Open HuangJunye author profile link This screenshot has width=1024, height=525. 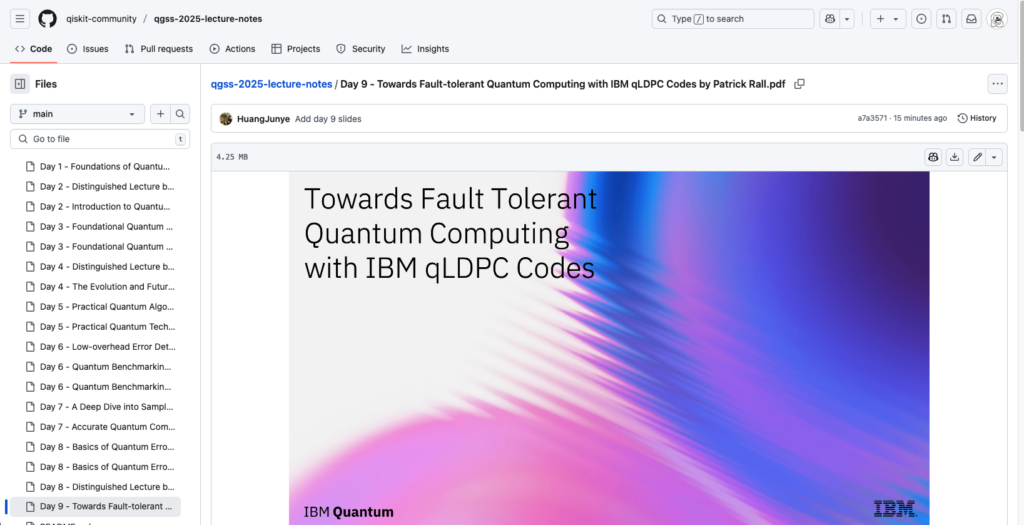(263, 119)
